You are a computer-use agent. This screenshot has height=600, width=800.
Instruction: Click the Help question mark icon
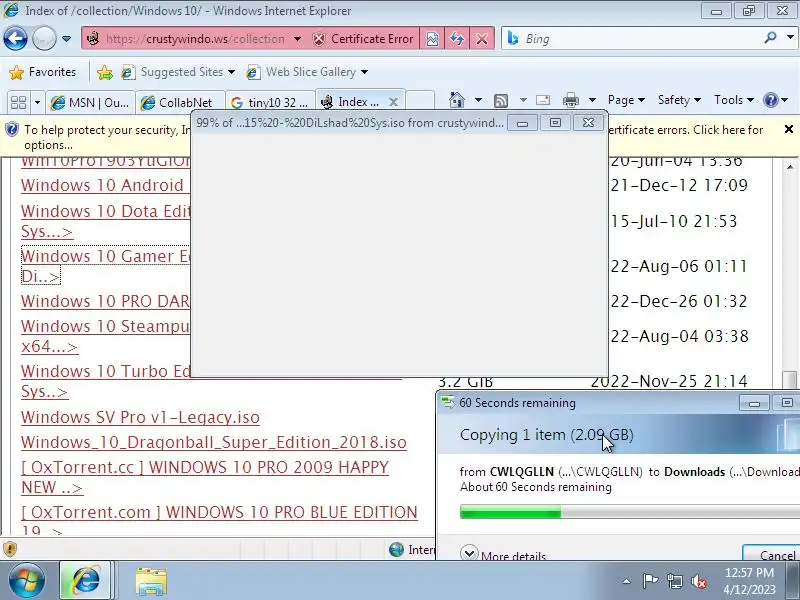pyautogui.click(x=770, y=100)
